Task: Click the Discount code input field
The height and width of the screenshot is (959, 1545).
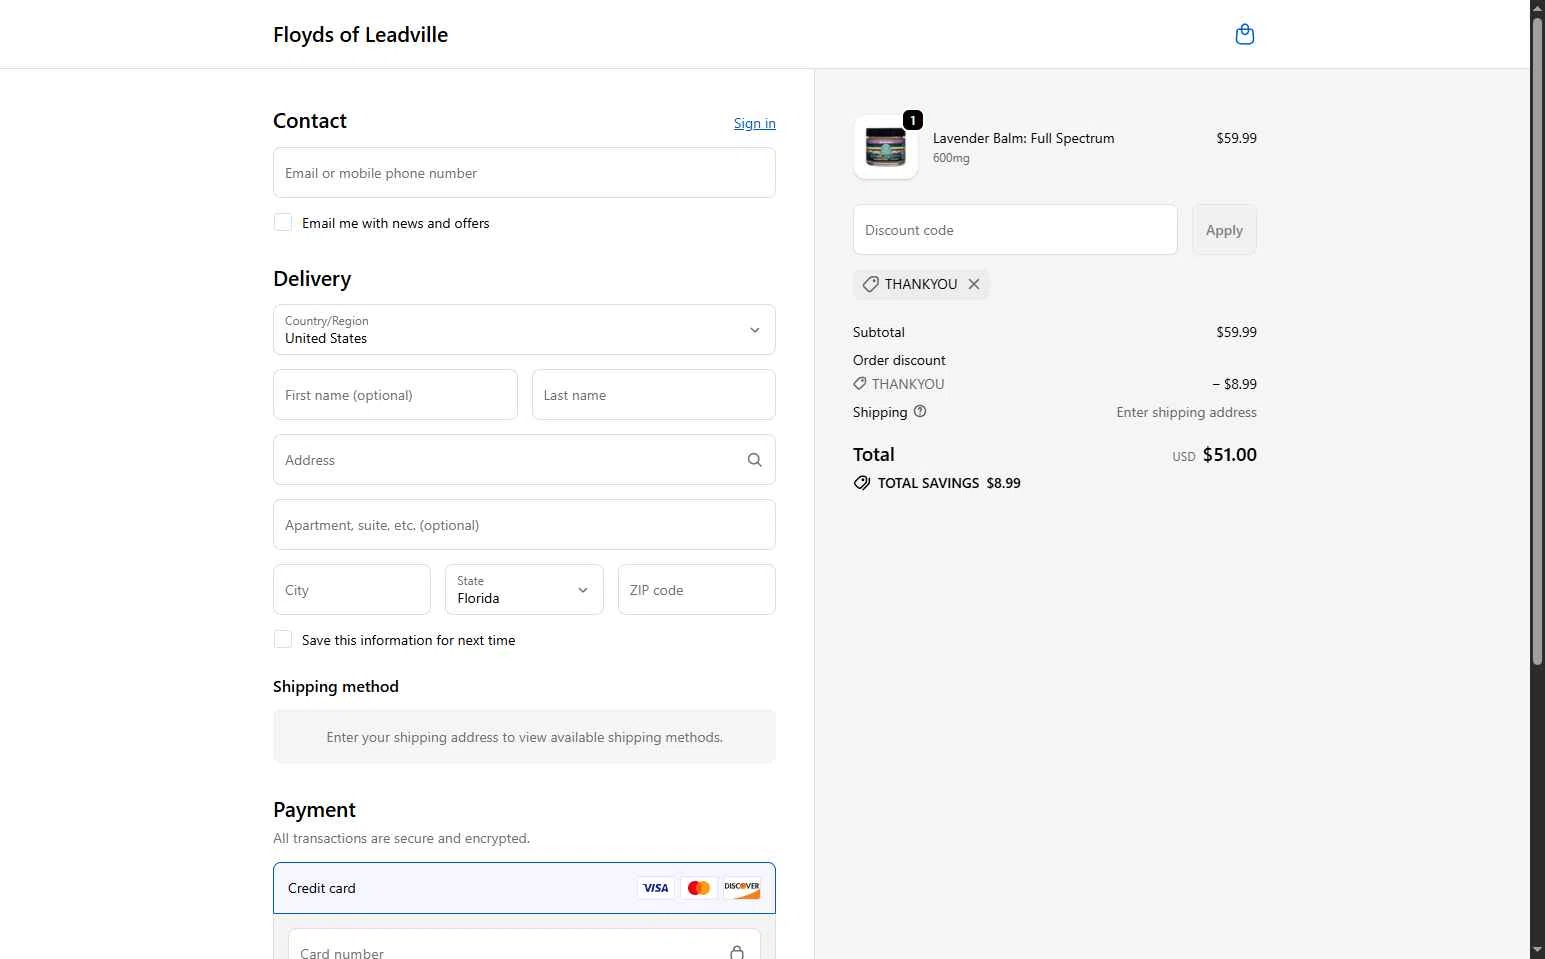Action: pyautogui.click(x=1014, y=230)
